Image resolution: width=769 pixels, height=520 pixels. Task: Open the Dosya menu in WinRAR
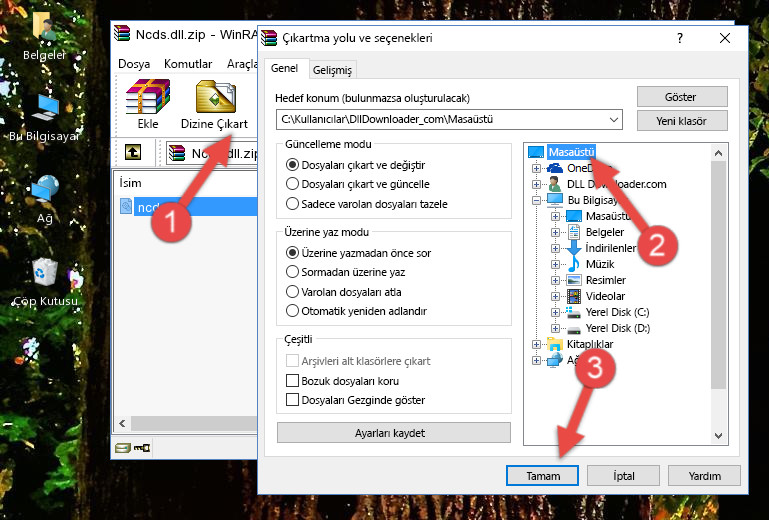point(134,64)
